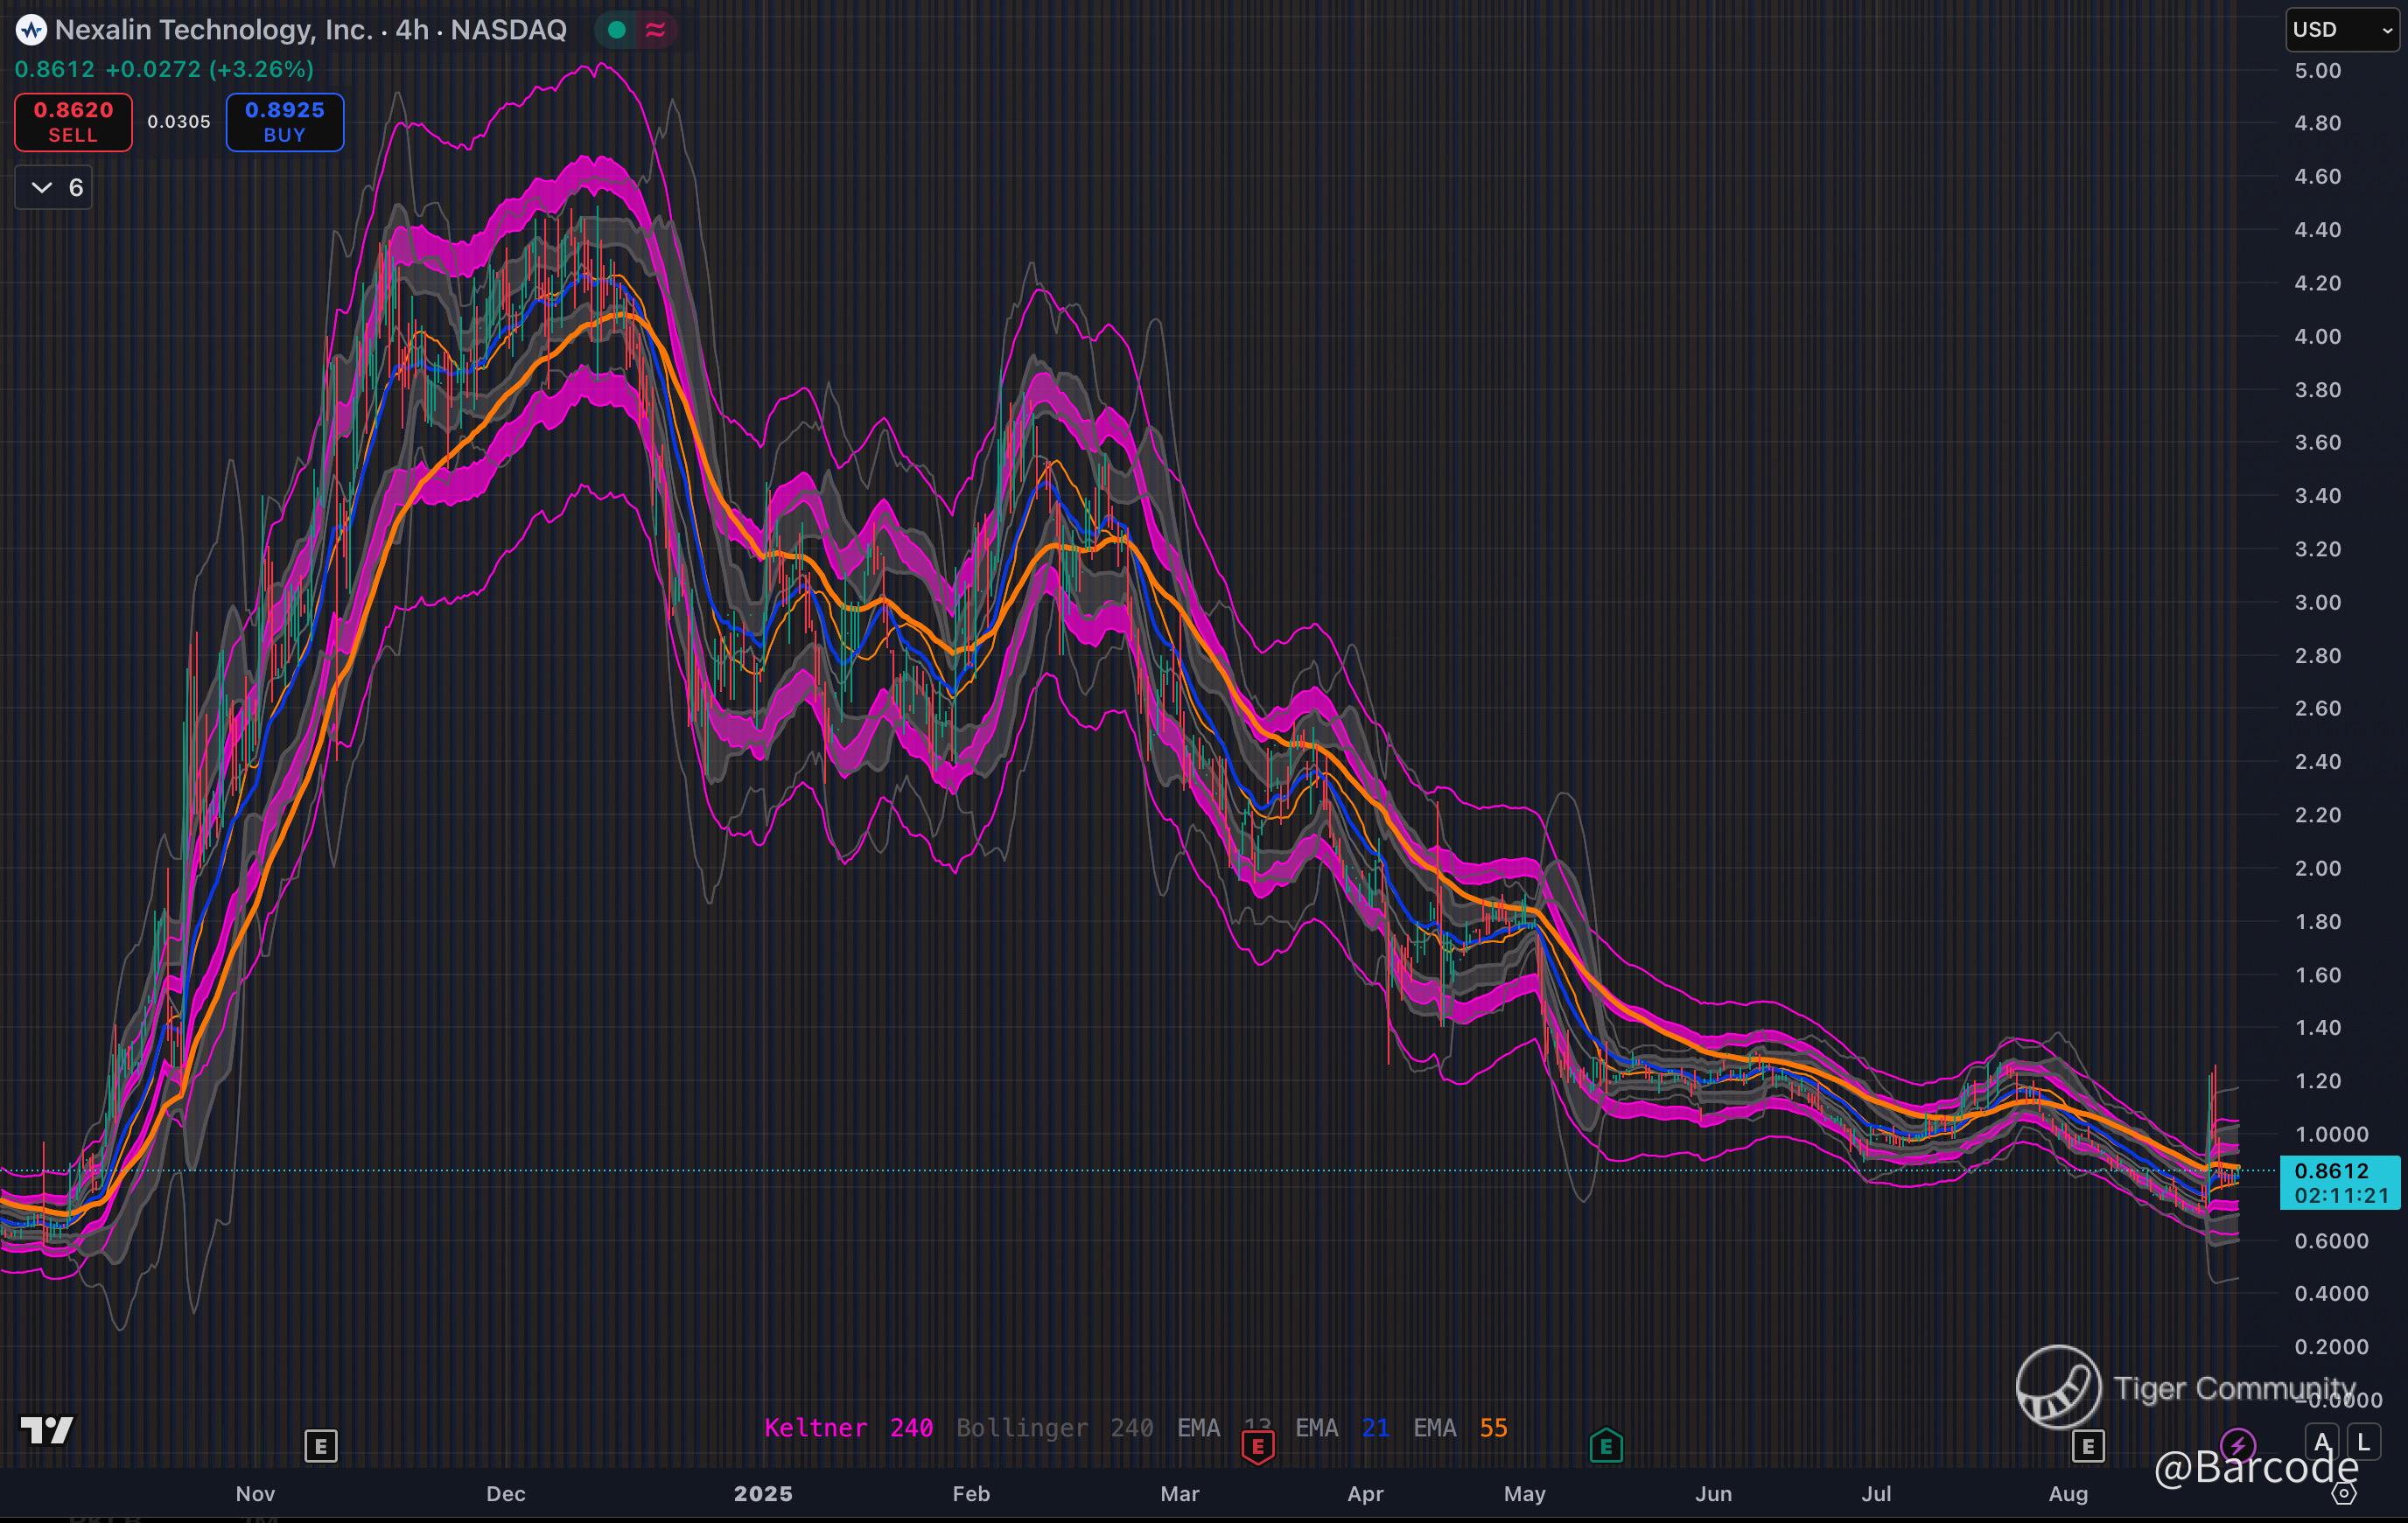Click the earnings E marker near August
This screenshot has width=2408, height=1523.
pyautogui.click(x=2088, y=1446)
